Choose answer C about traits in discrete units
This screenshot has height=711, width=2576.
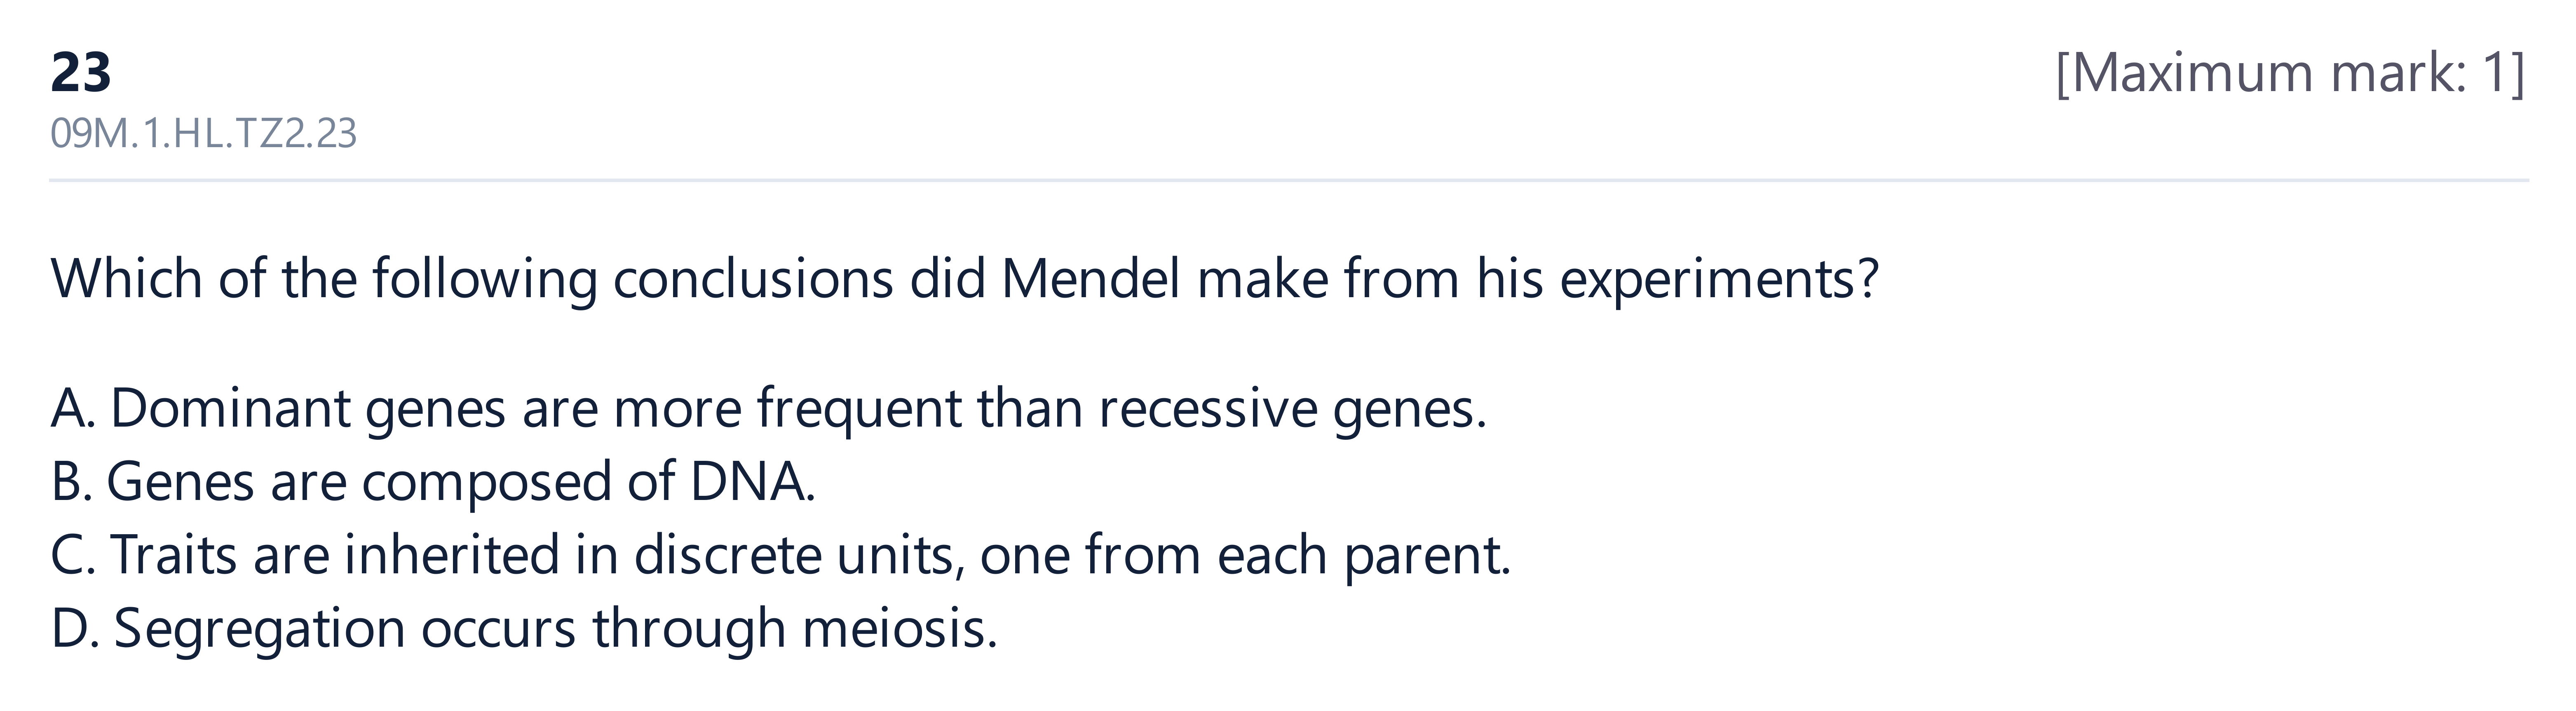[x=780, y=555]
